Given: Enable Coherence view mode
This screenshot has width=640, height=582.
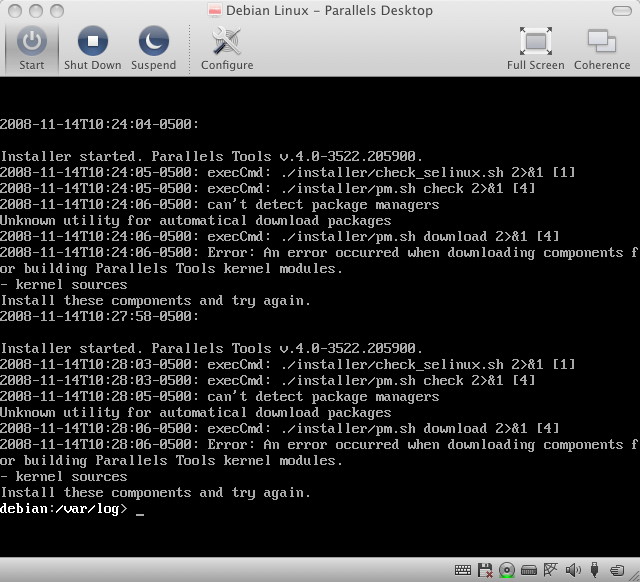Looking at the screenshot, I should 602,48.
